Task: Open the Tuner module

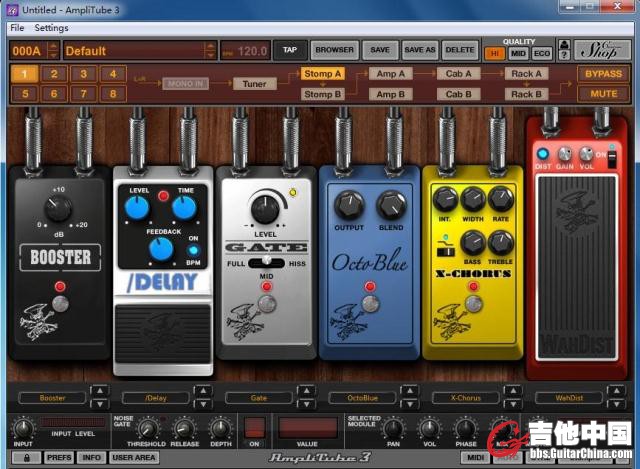Action: 254,84
